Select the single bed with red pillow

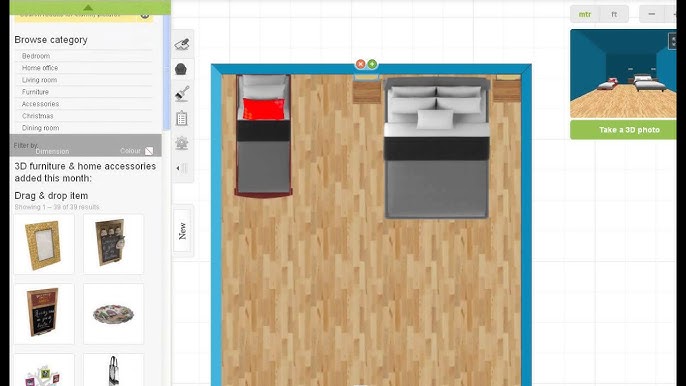point(263,136)
